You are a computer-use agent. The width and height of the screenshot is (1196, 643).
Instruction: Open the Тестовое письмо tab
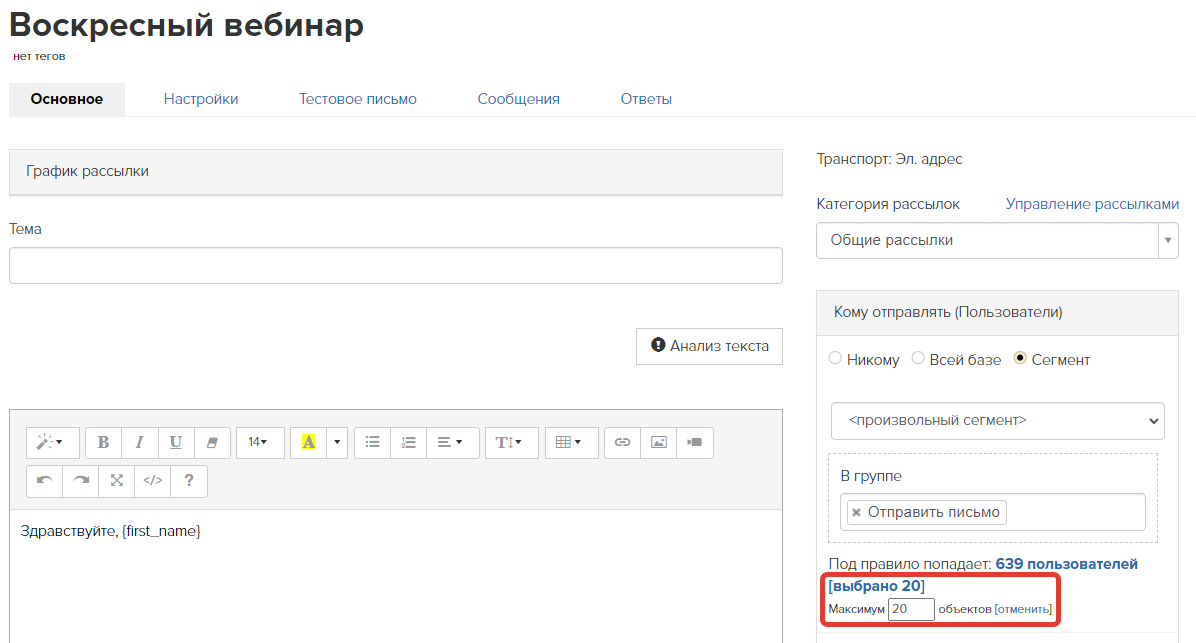[358, 99]
